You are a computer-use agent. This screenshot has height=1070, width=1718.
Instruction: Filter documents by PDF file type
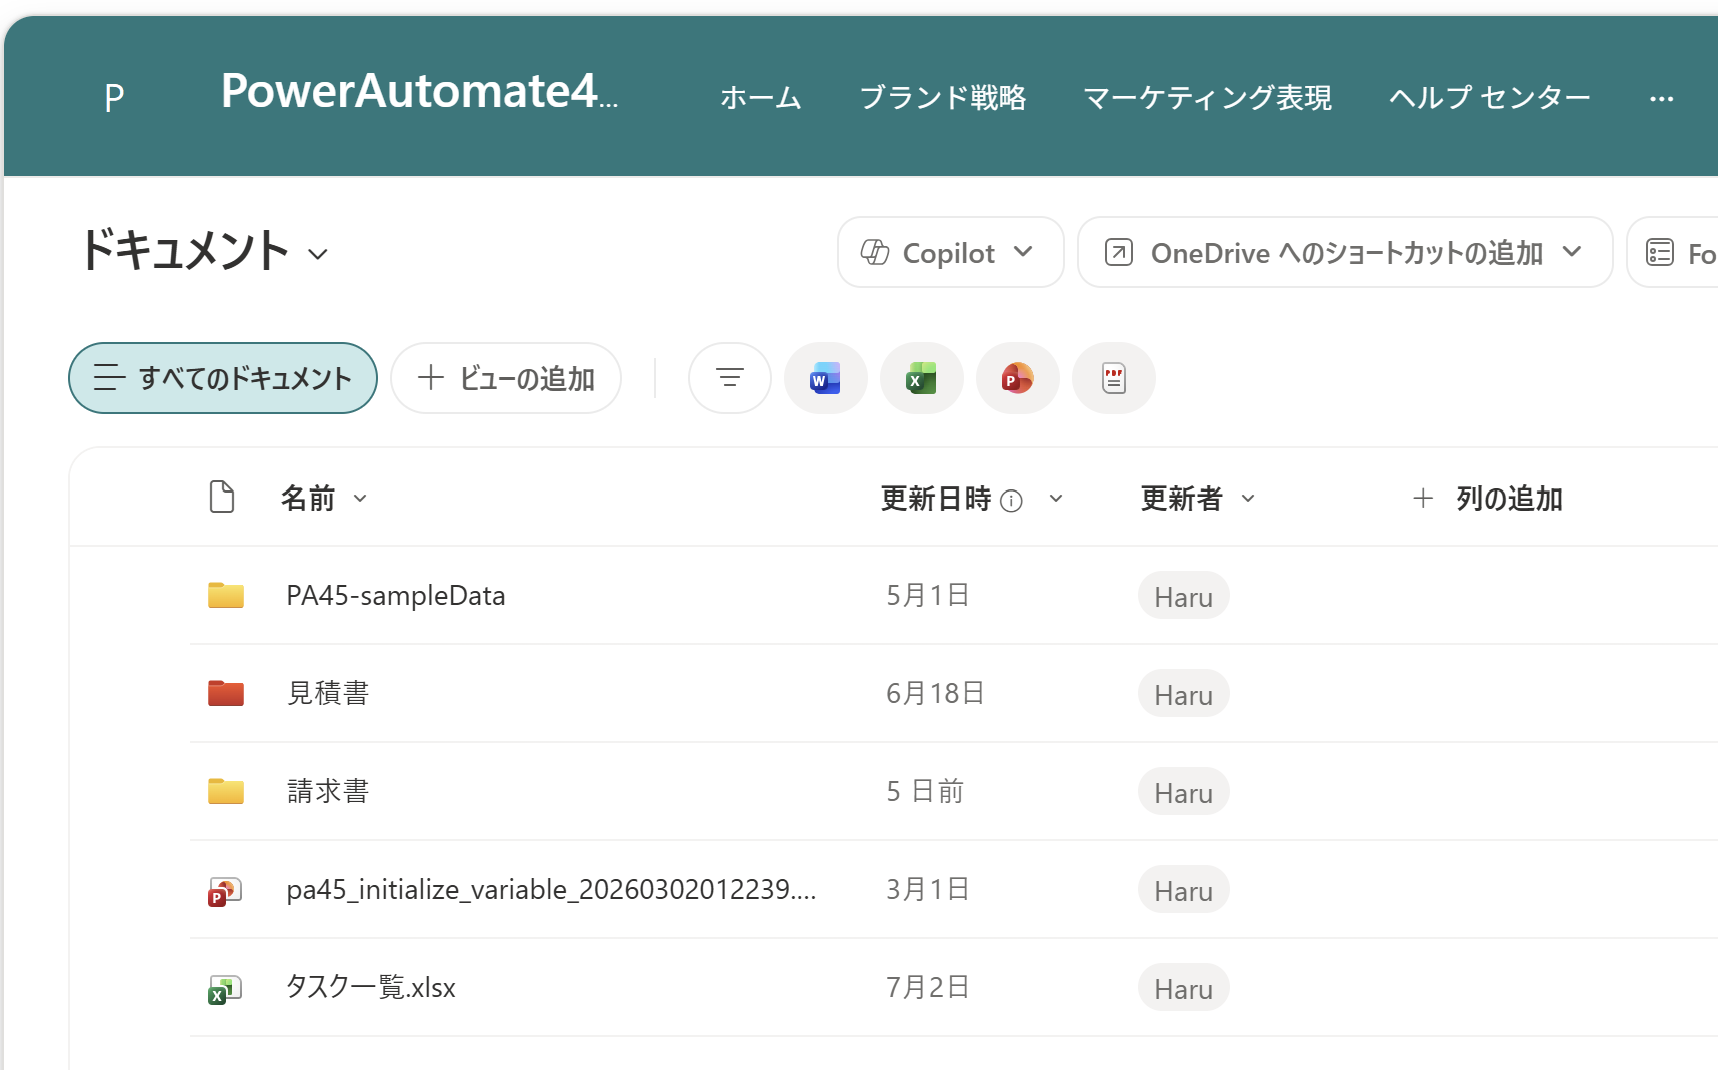point(1113,378)
